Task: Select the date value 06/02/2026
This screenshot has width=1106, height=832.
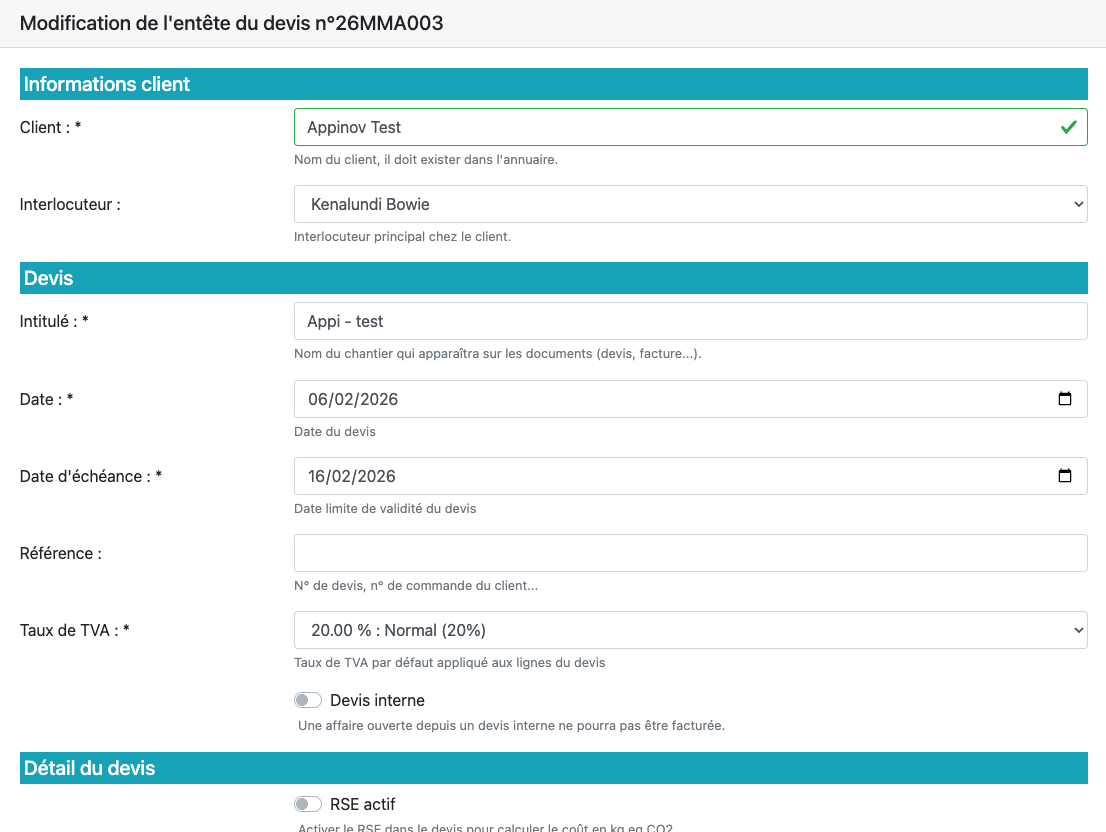Action: (353, 399)
